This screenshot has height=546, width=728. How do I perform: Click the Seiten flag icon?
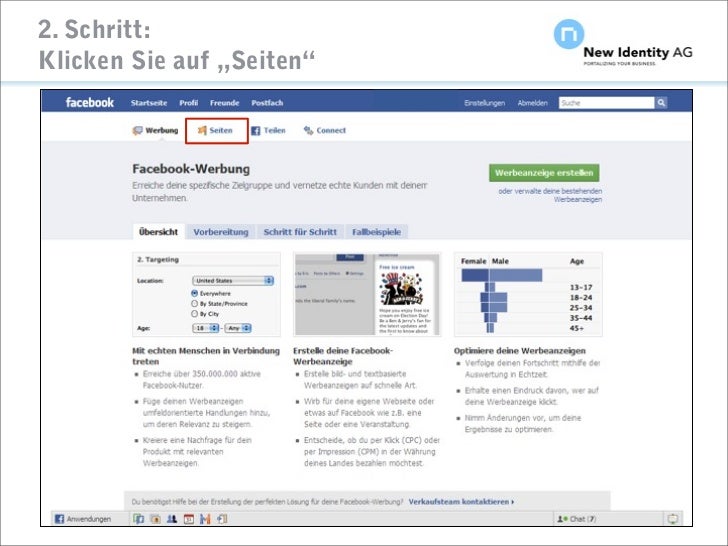(202, 130)
